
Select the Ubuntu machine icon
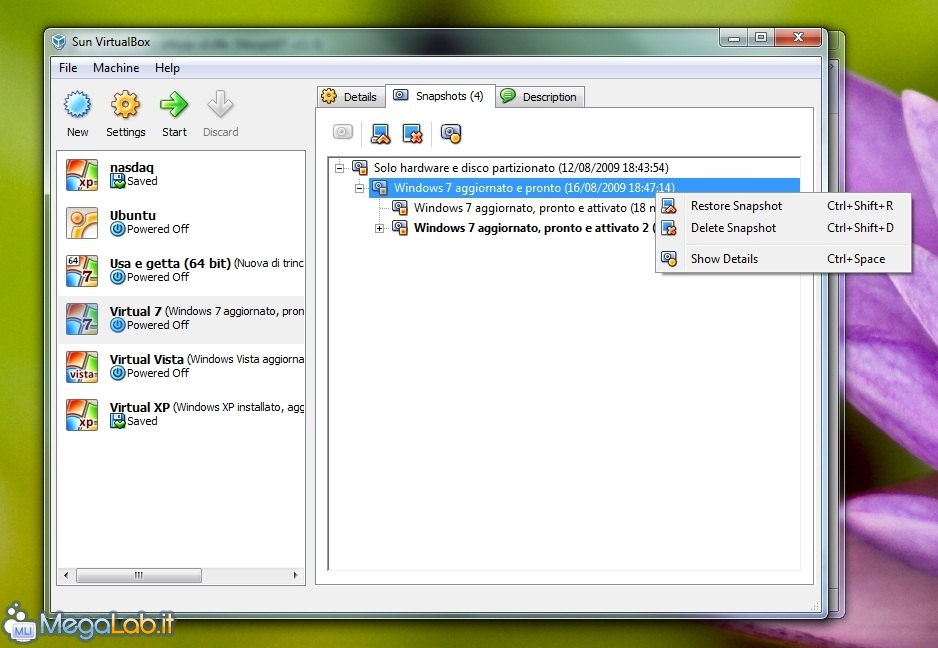(82, 223)
